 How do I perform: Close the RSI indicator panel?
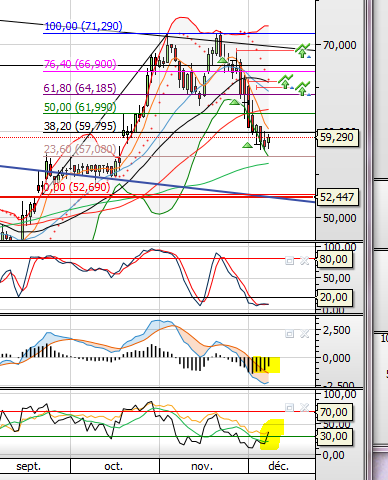[x=304, y=407]
